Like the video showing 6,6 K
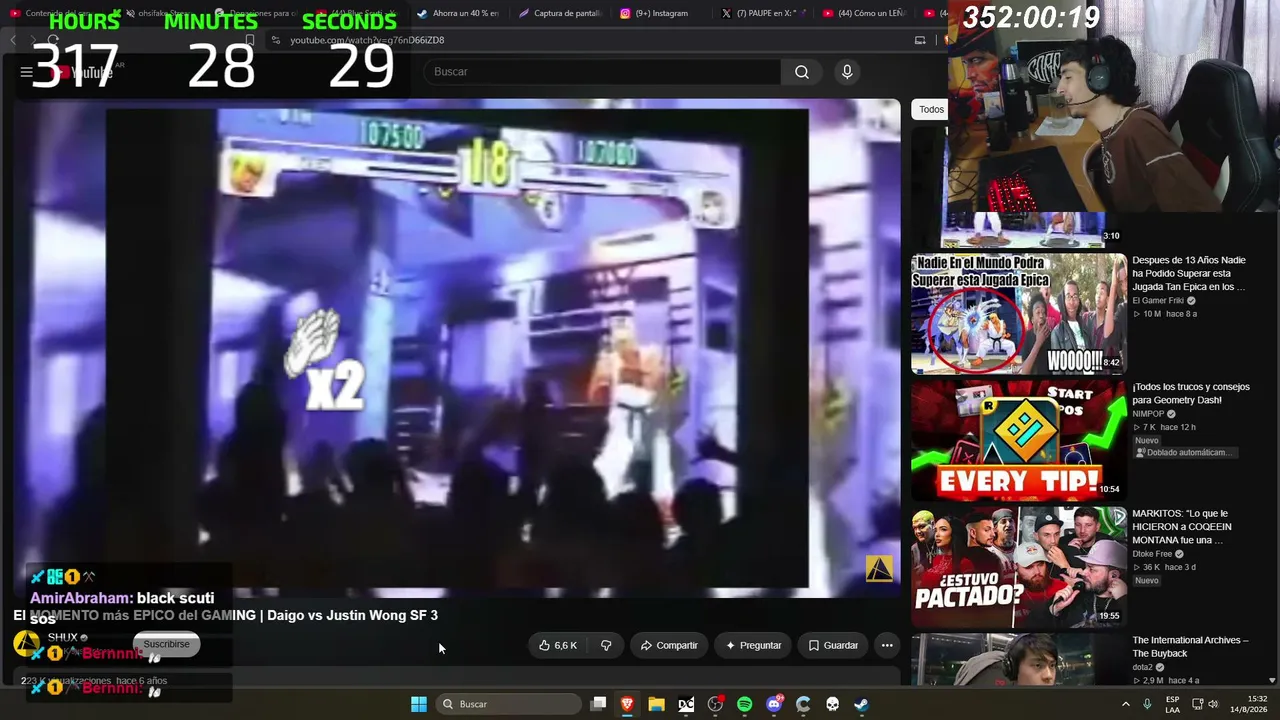 click(x=558, y=645)
